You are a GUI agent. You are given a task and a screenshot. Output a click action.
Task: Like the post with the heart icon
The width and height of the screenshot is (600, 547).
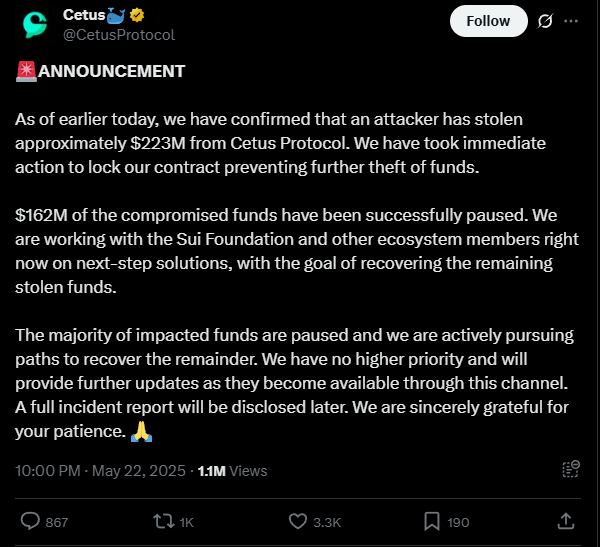coord(297,521)
